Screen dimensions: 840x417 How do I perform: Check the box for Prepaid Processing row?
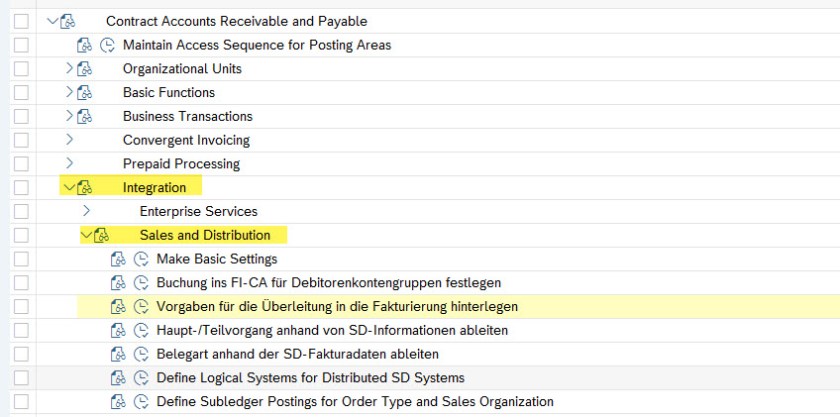22,164
